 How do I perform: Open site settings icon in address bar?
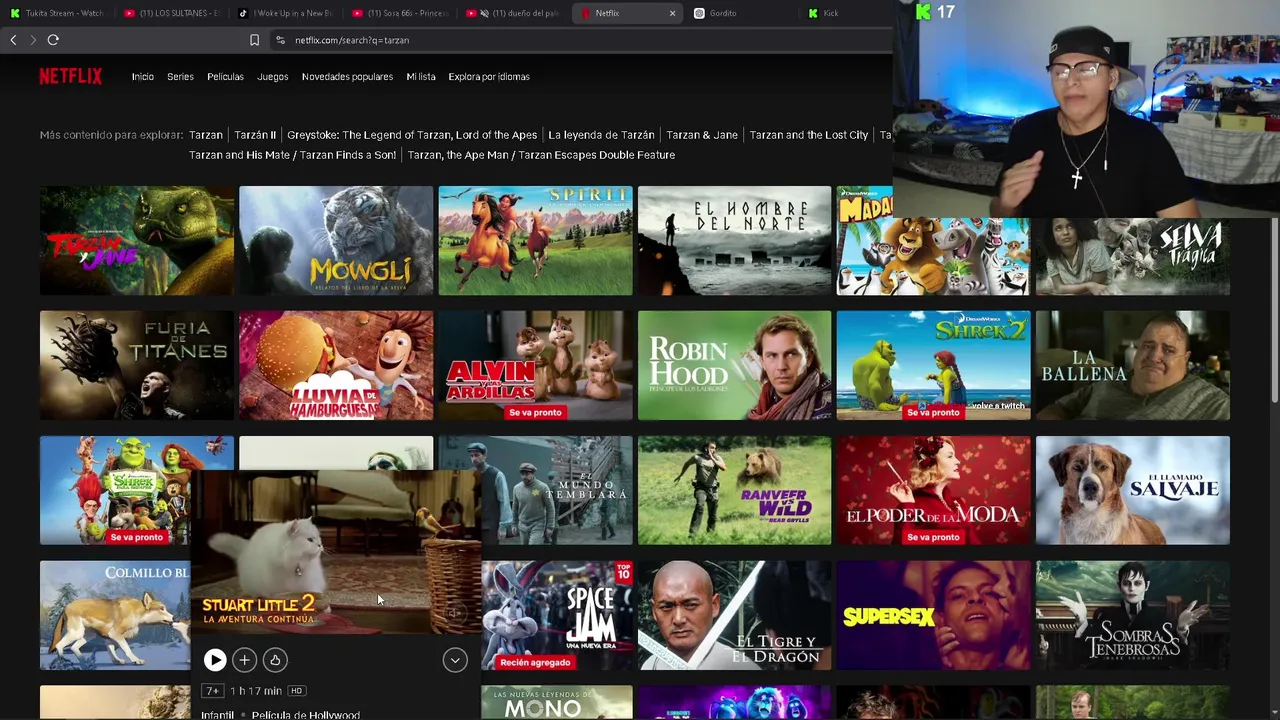[281, 40]
